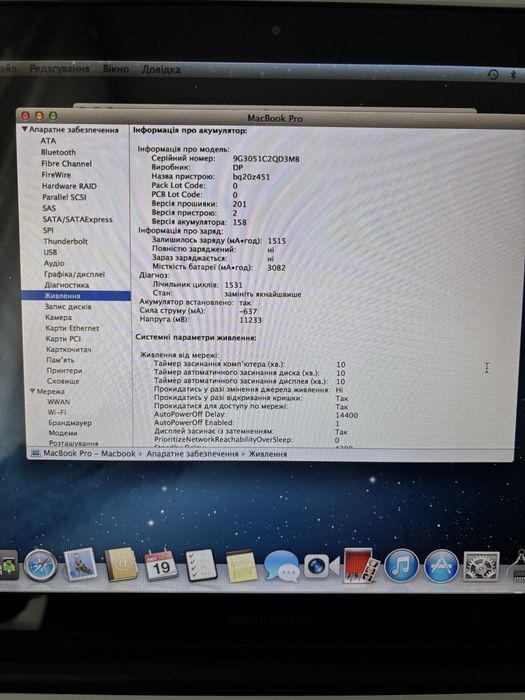Select SPI in the sidebar

coord(48,230)
